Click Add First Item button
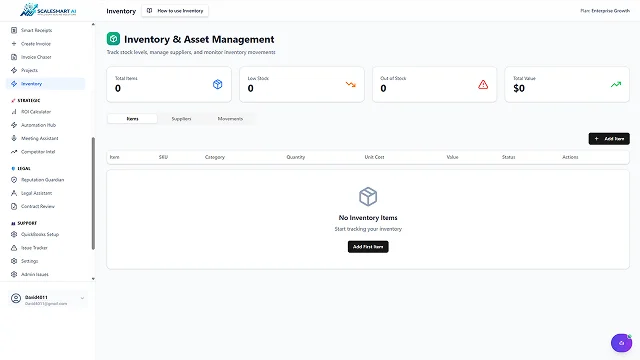Viewport: 640px width, 360px height. [x=368, y=247]
